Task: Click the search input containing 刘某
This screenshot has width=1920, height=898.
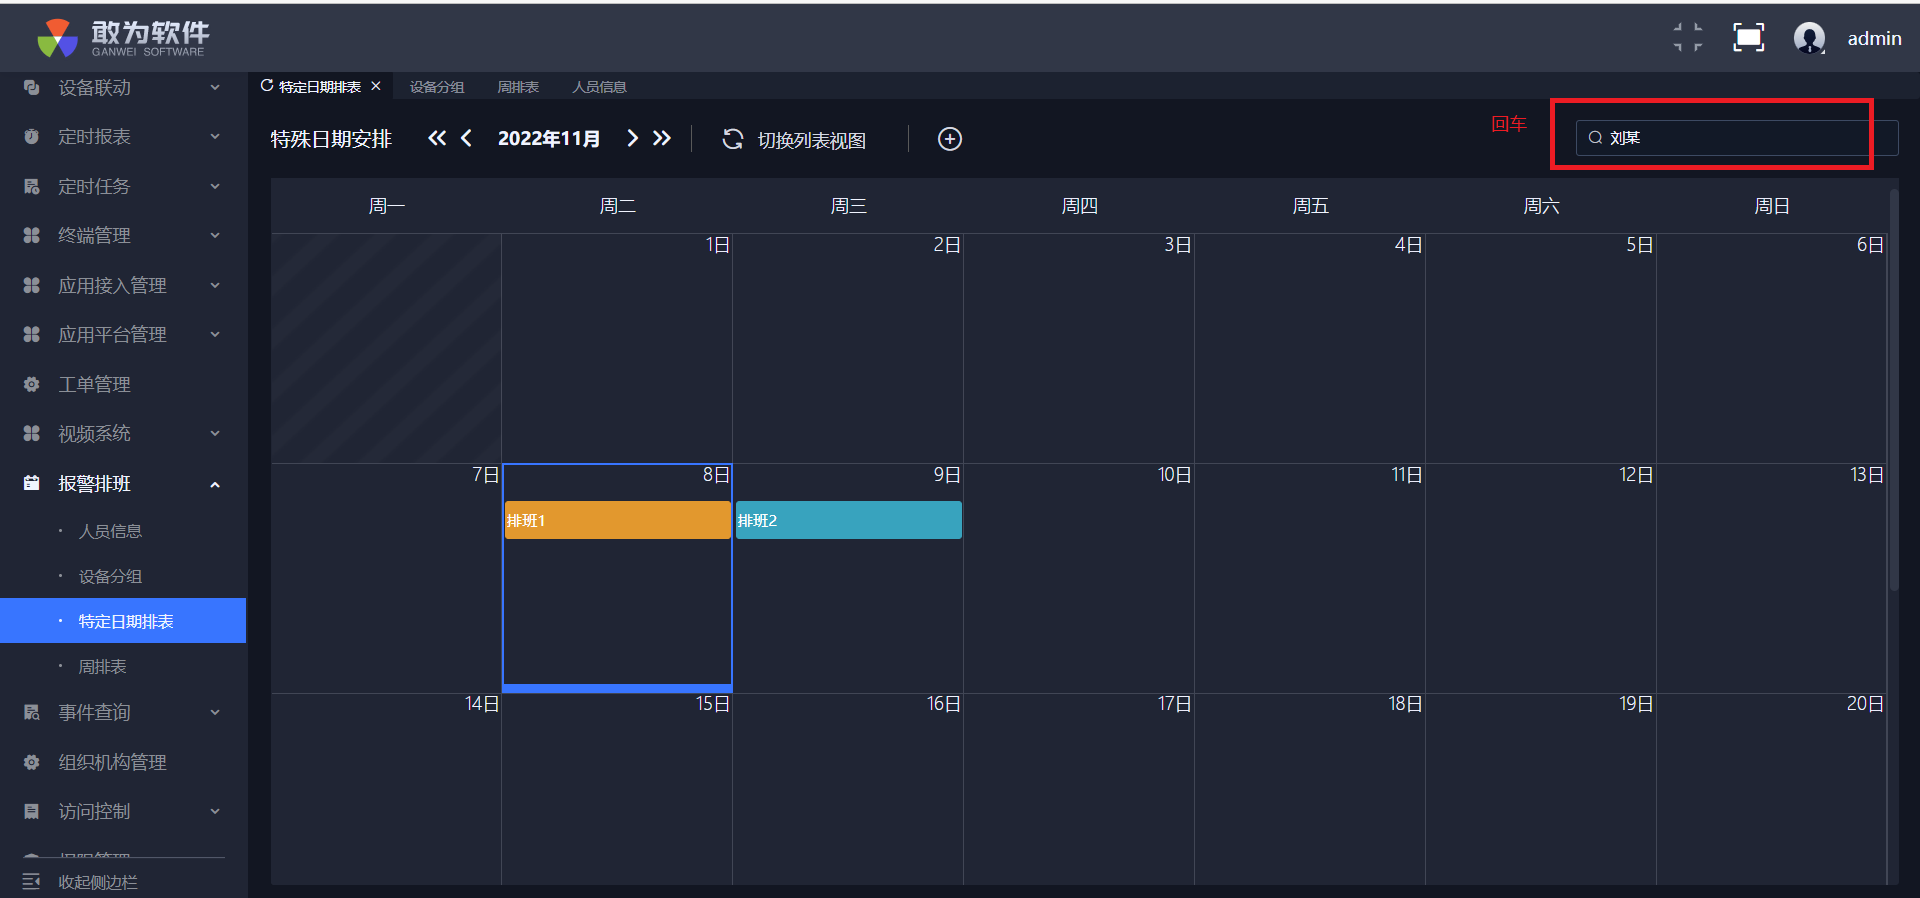Action: pyautogui.click(x=1735, y=138)
